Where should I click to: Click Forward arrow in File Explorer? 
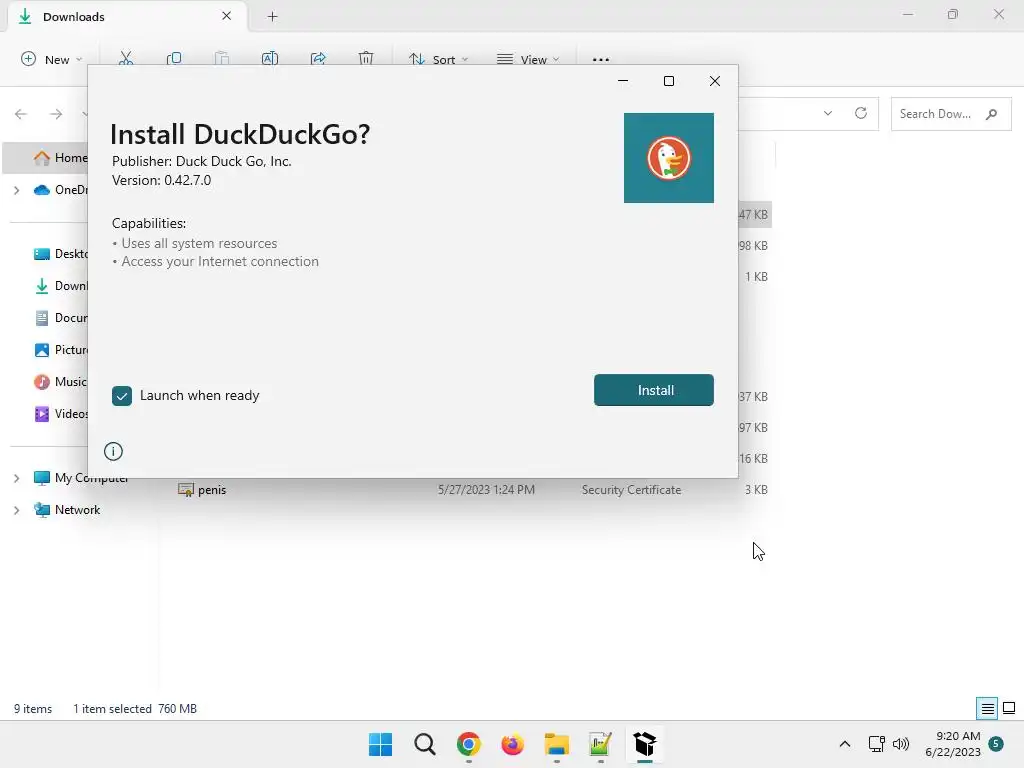point(56,114)
